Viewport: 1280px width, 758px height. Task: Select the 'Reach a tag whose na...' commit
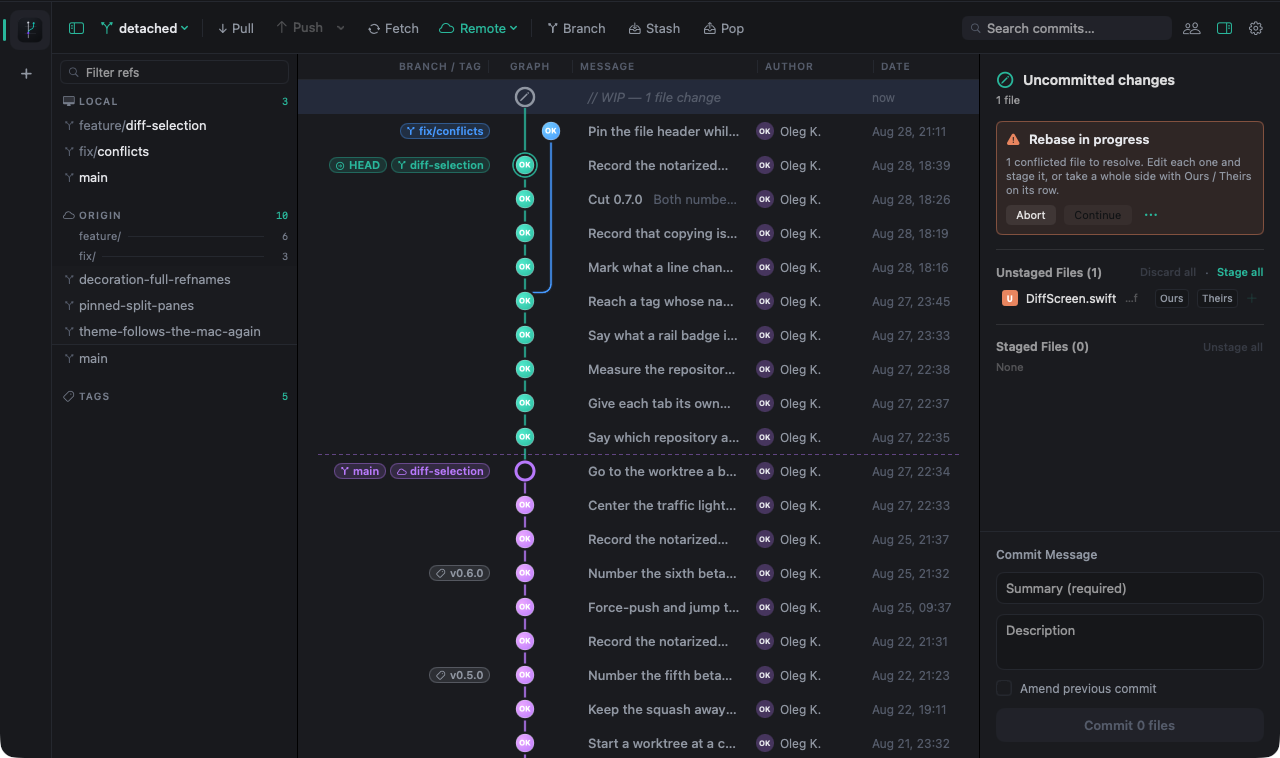638,301
